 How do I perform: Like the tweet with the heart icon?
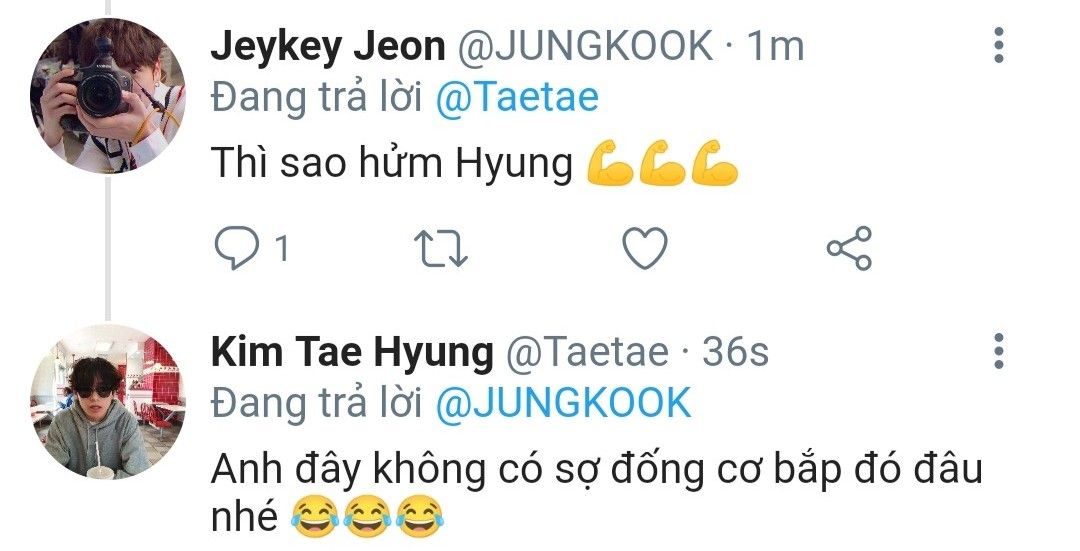645,249
